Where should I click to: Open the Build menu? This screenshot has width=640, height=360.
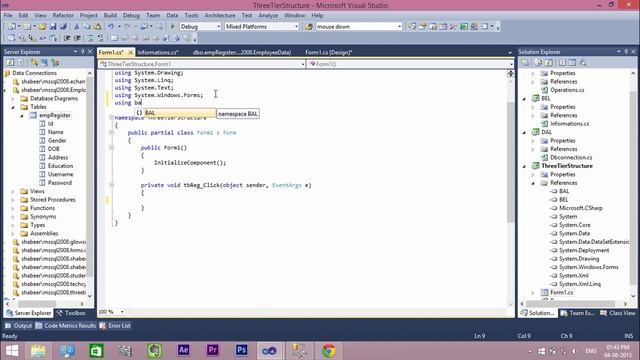[x=110, y=16]
